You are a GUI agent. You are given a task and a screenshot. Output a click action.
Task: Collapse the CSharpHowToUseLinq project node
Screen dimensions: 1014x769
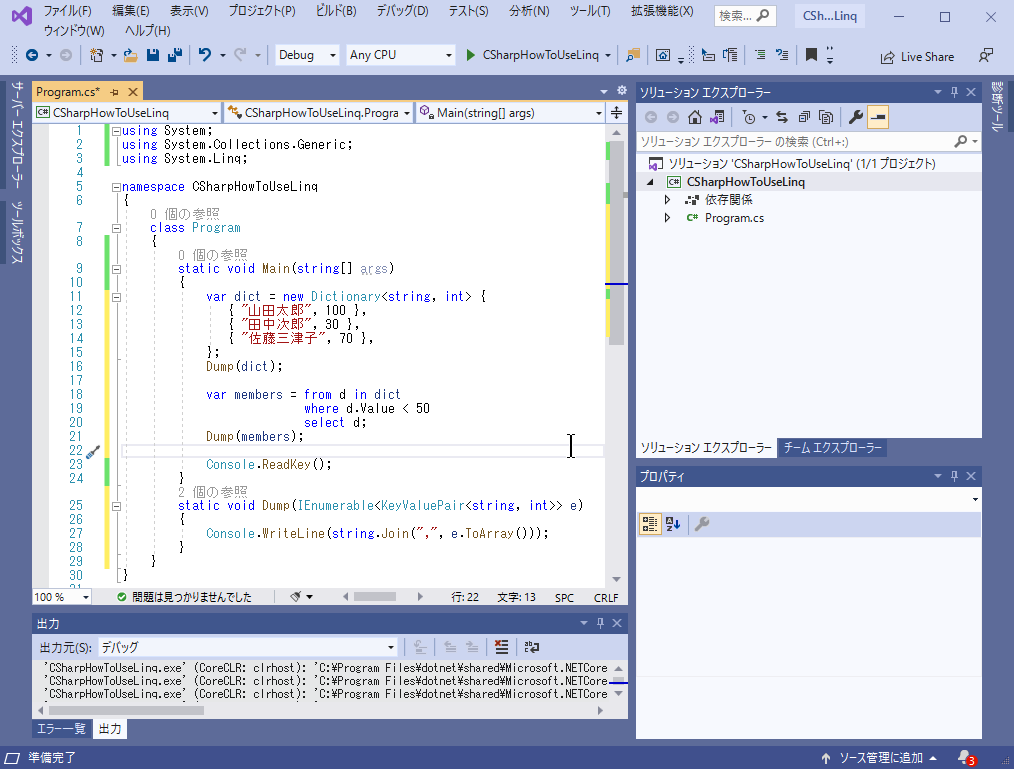651,182
